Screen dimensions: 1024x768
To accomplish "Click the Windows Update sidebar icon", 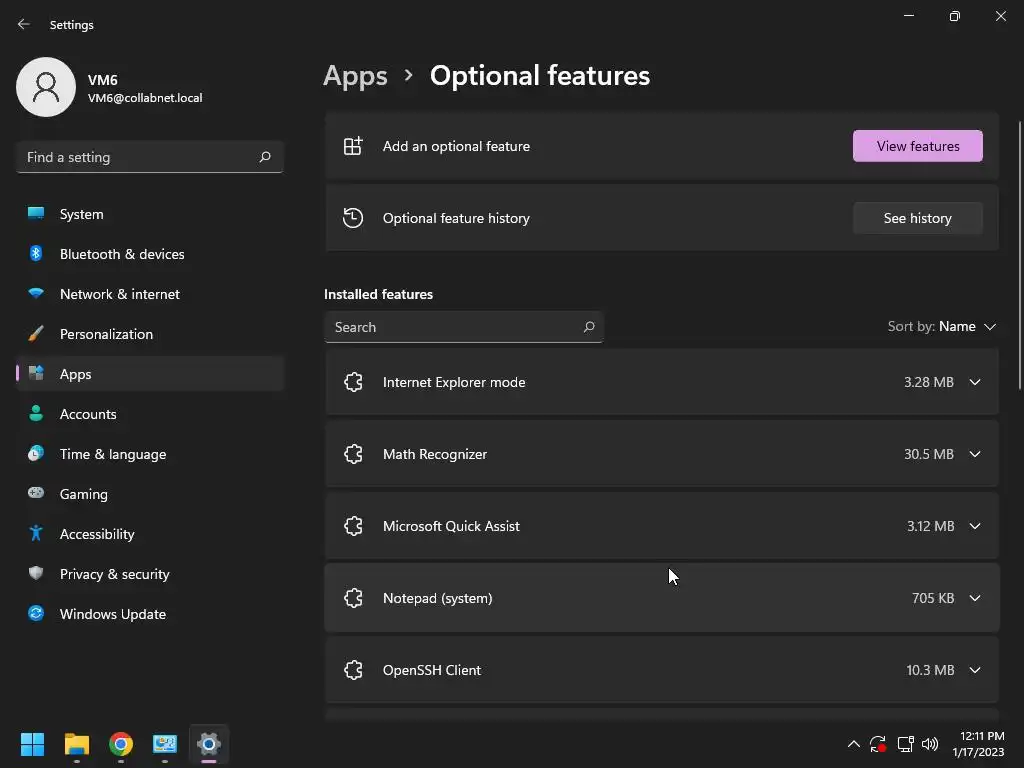I will point(36,614).
